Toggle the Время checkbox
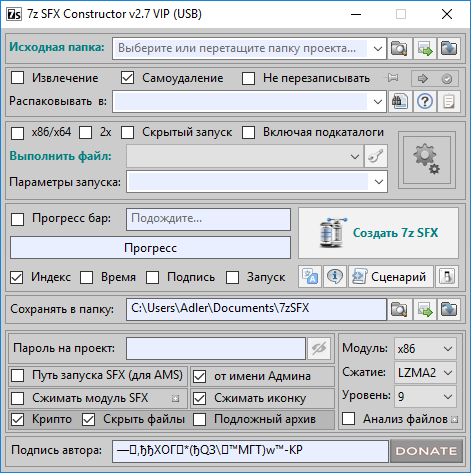Image resolution: width=471 pixels, height=473 pixels. click(86, 277)
